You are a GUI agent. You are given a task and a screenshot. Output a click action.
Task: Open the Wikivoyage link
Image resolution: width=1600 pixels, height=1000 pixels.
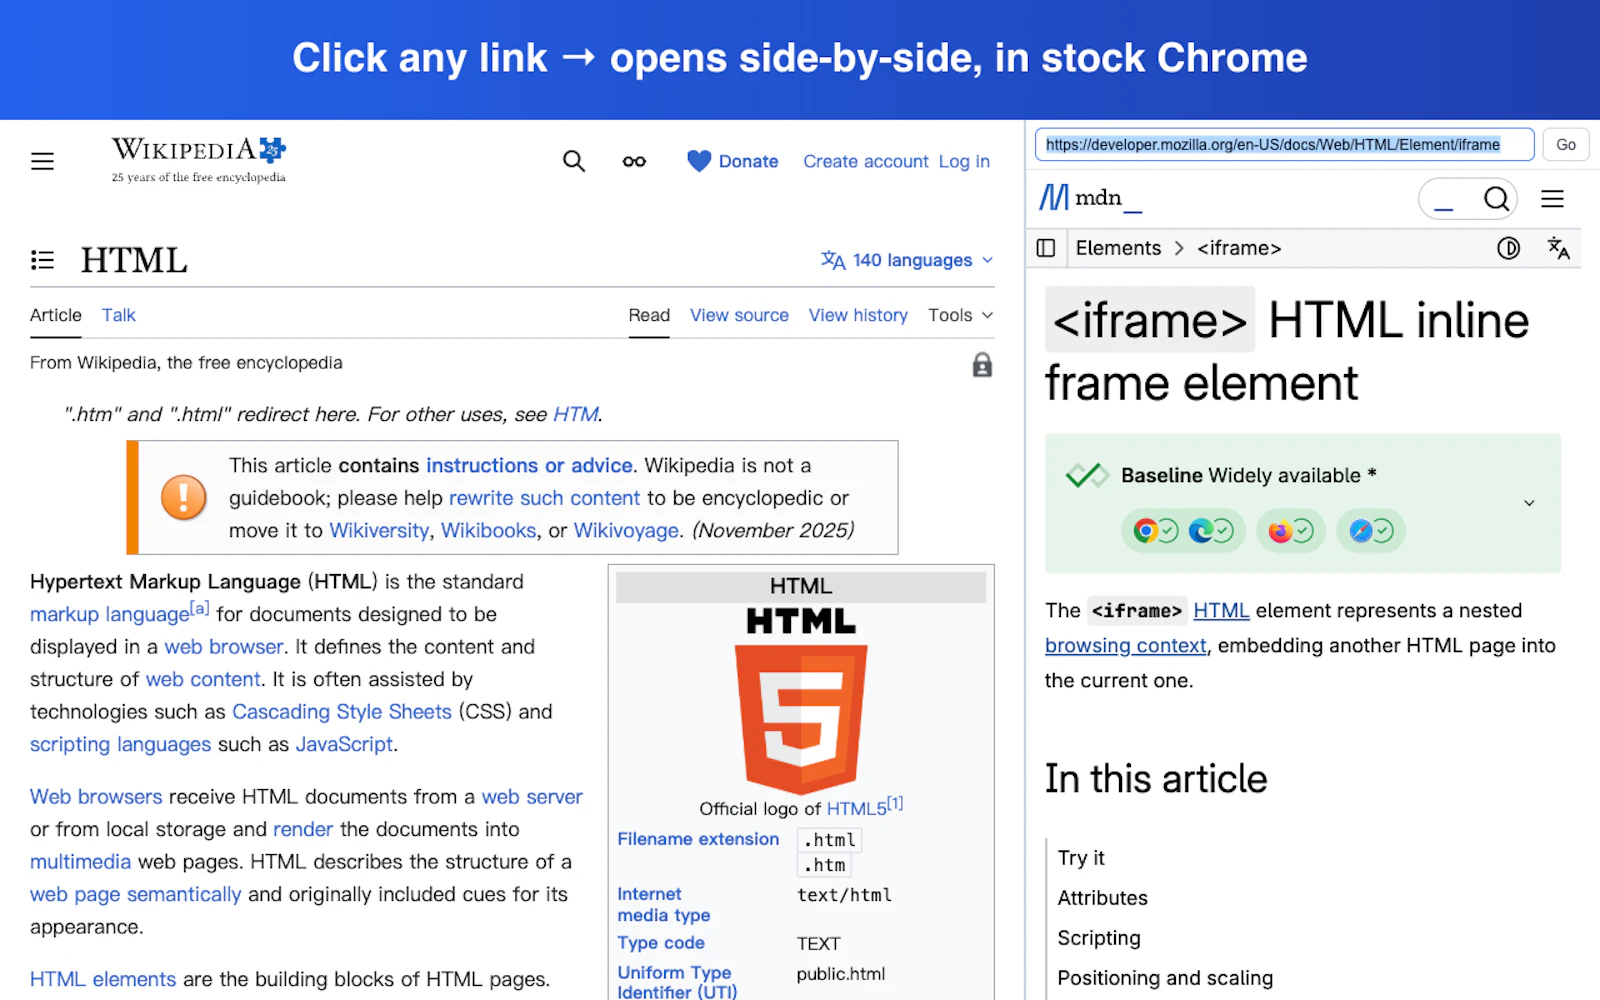(626, 530)
